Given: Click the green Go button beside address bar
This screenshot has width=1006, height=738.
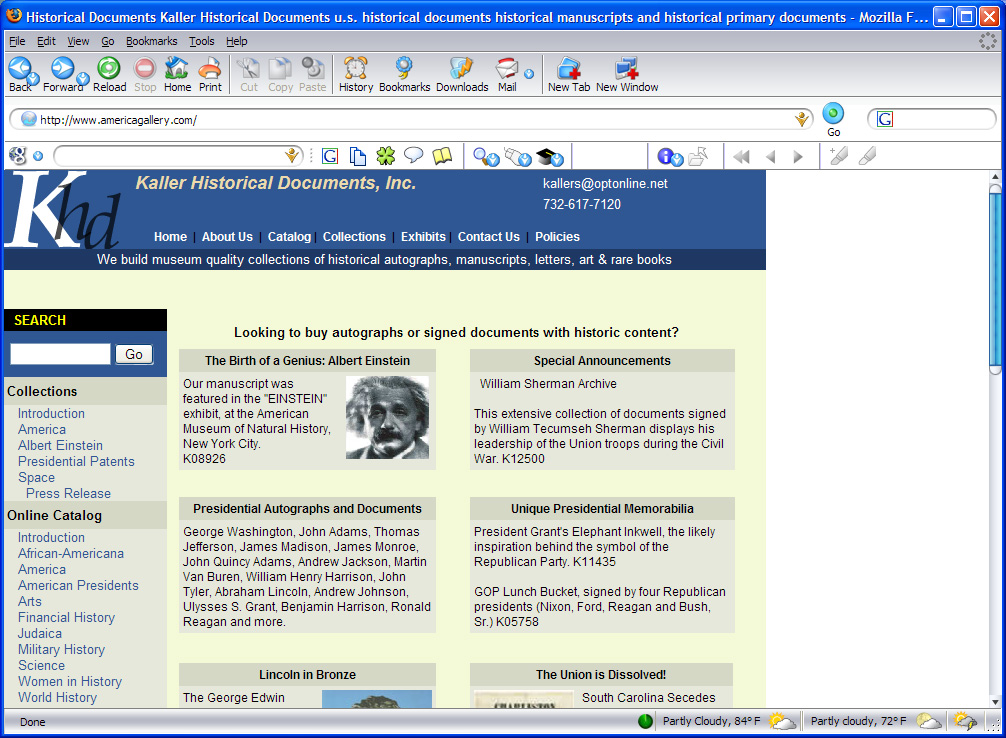Looking at the screenshot, I should click(833, 114).
